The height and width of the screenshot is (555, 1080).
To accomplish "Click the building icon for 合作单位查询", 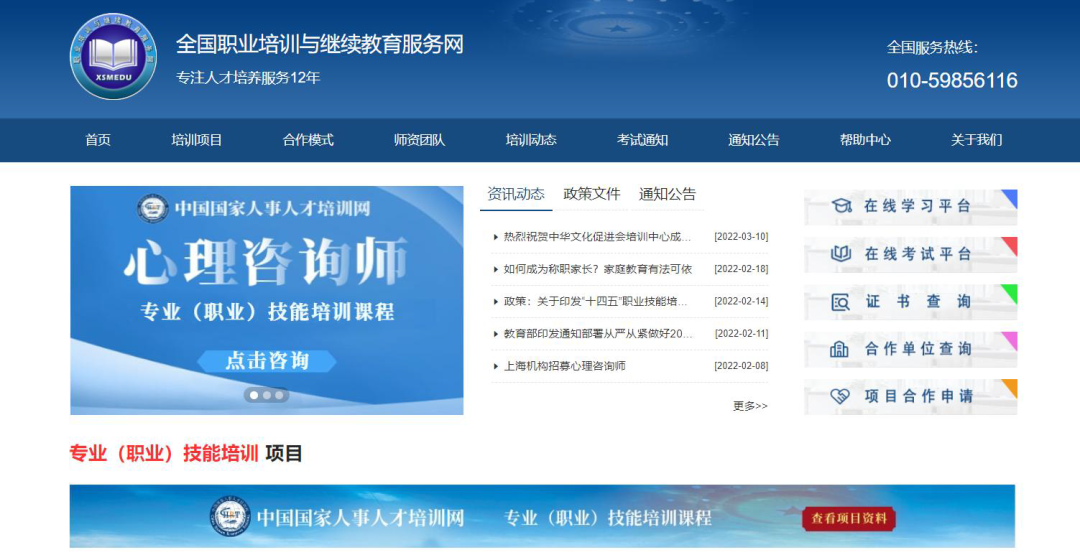I will pos(841,349).
